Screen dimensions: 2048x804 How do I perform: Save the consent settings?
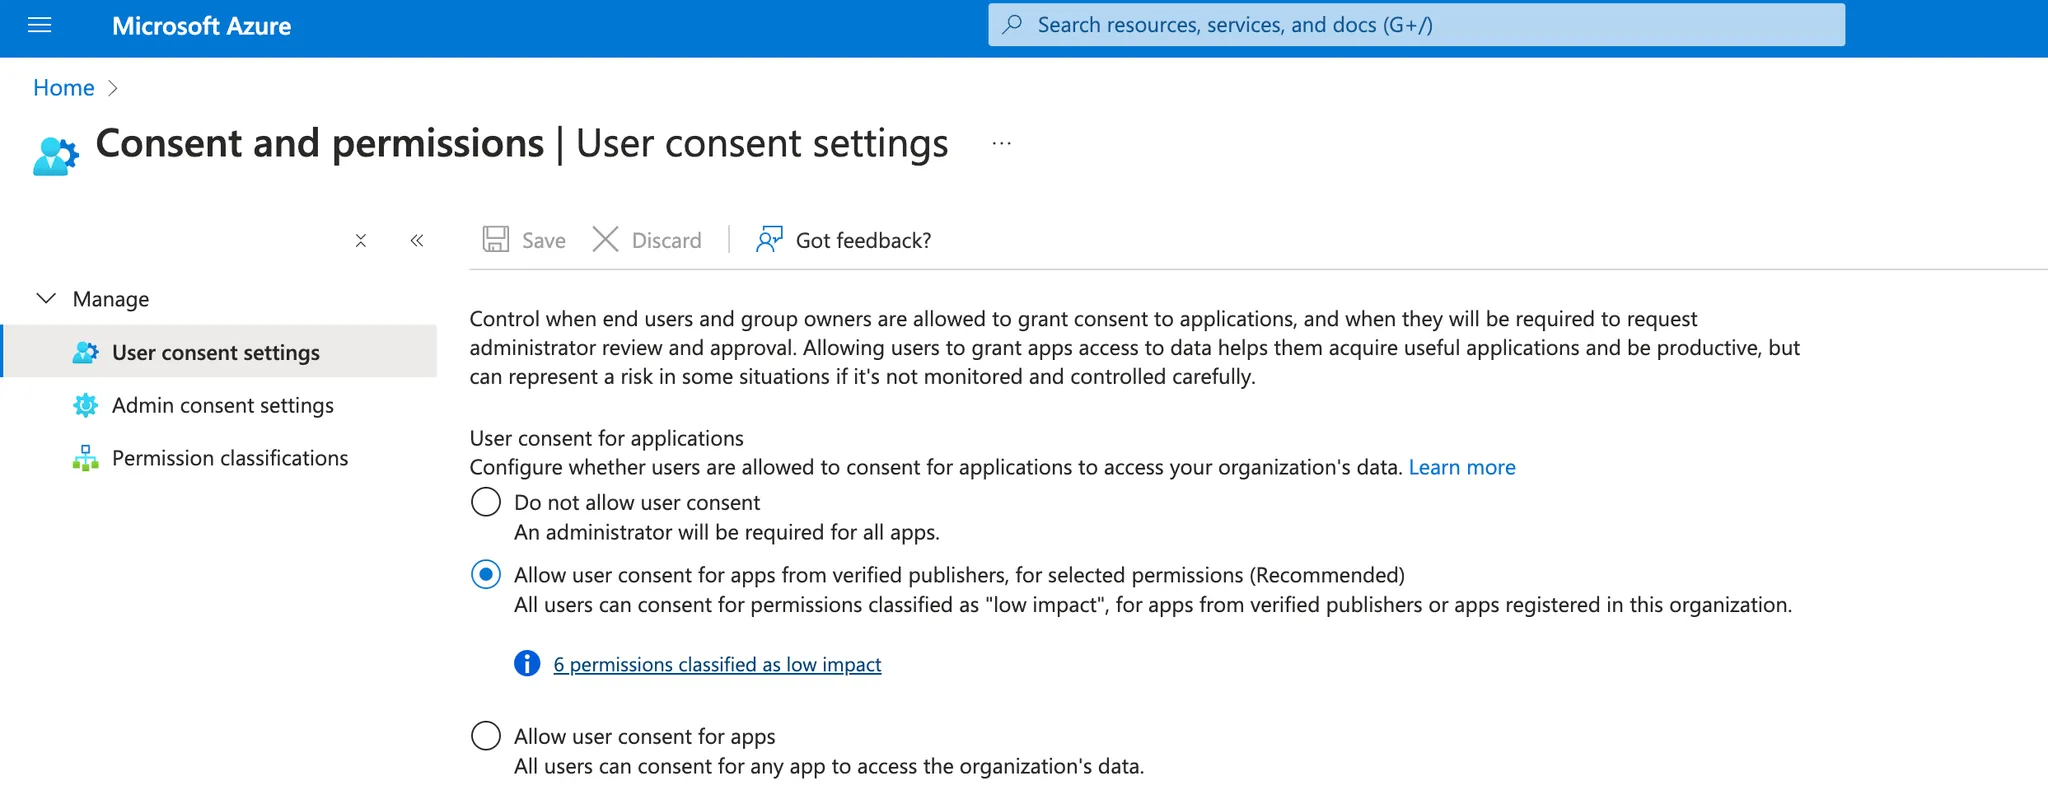tap(524, 240)
